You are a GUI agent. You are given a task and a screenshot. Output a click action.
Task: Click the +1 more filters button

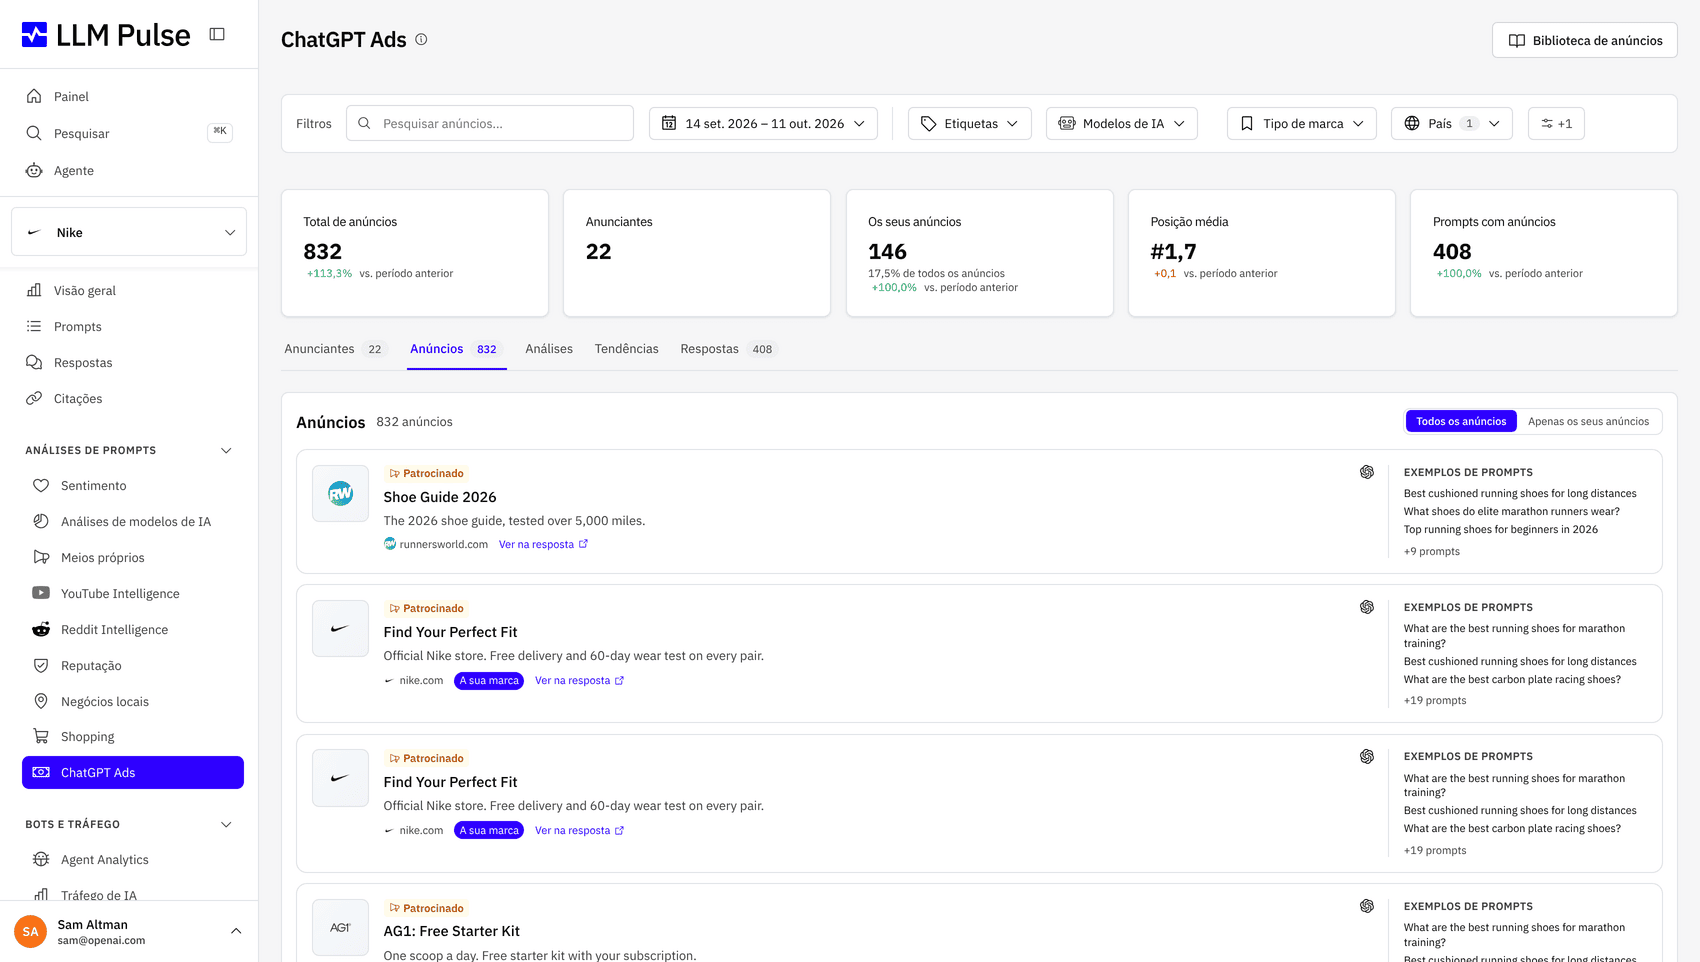[1556, 124]
